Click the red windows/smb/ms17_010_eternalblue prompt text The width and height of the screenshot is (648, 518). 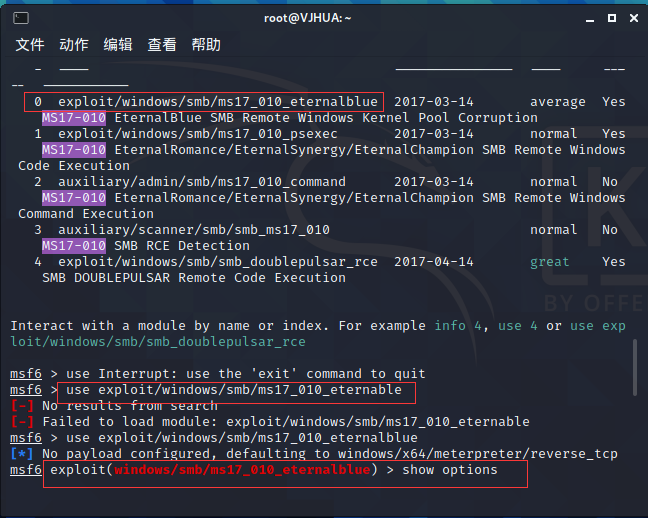242,470
